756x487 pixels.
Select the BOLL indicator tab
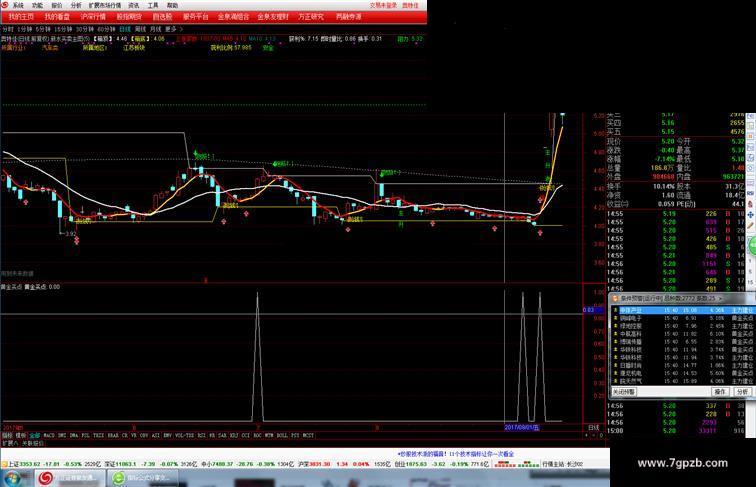pyautogui.click(x=282, y=435)
